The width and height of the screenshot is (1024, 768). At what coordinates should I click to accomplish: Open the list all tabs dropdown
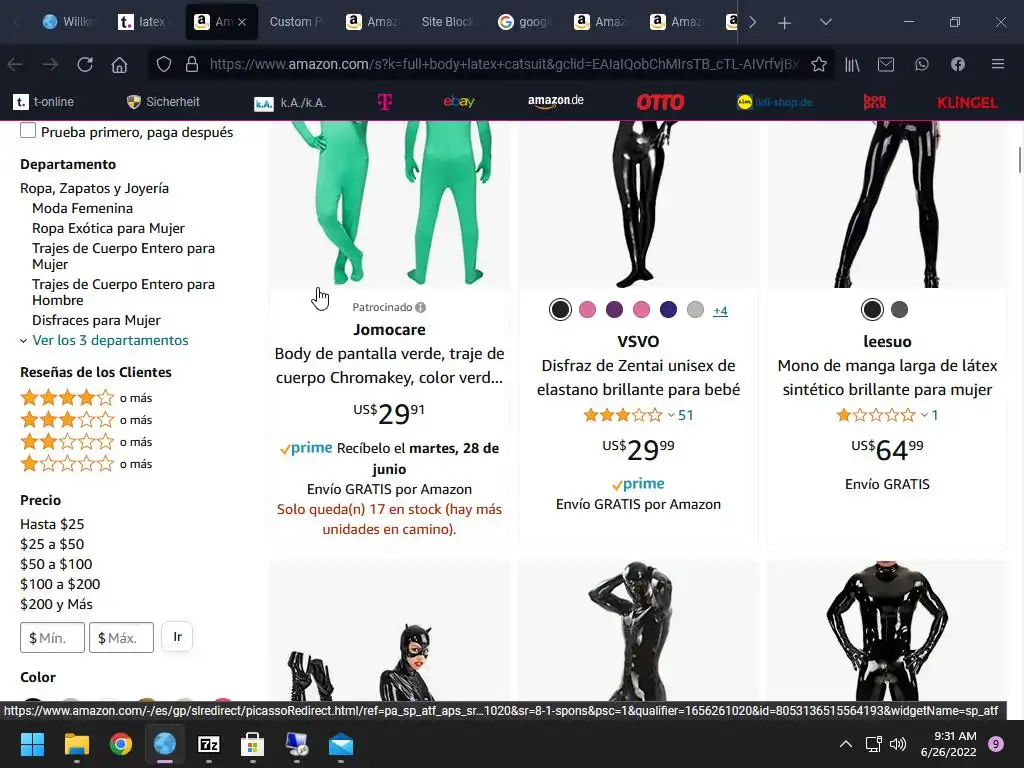click(825, 22)
